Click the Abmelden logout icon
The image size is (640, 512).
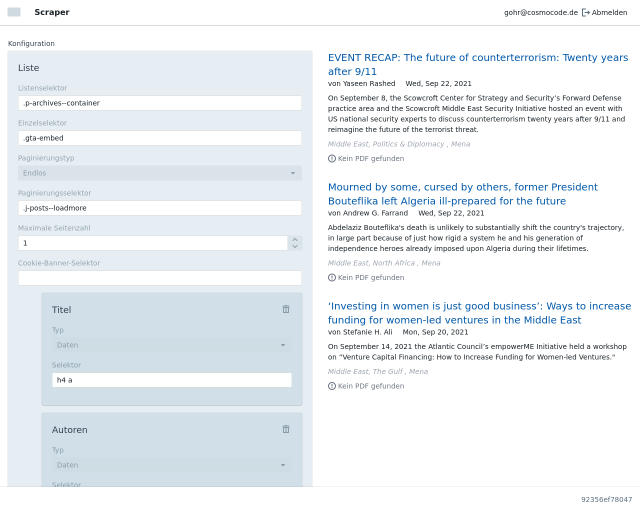(586, 12)
